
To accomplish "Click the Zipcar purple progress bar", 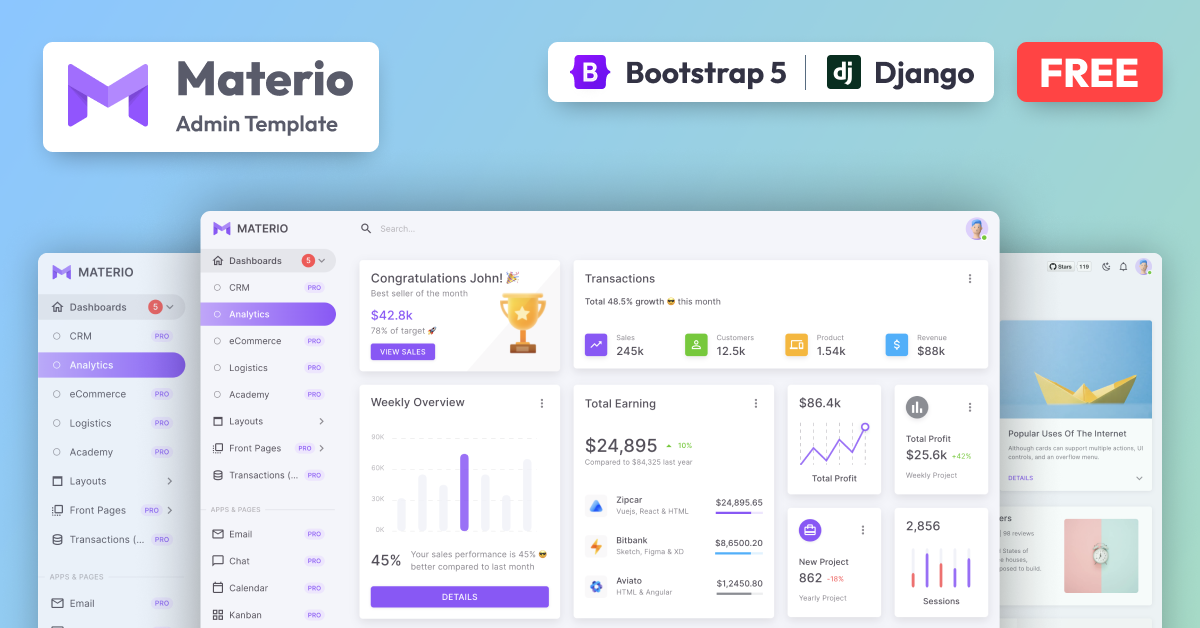I will pyautogui.click(x=739, y=513).
